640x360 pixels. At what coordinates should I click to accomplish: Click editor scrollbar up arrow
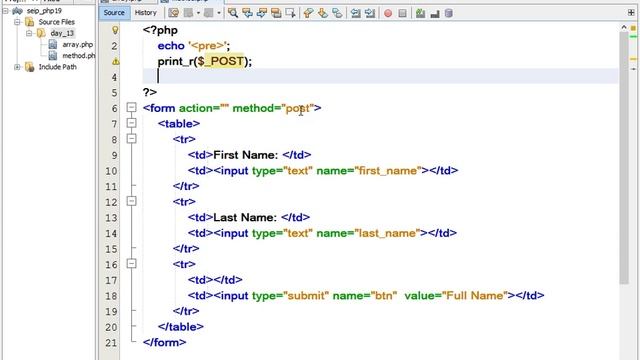coord(624,27)
